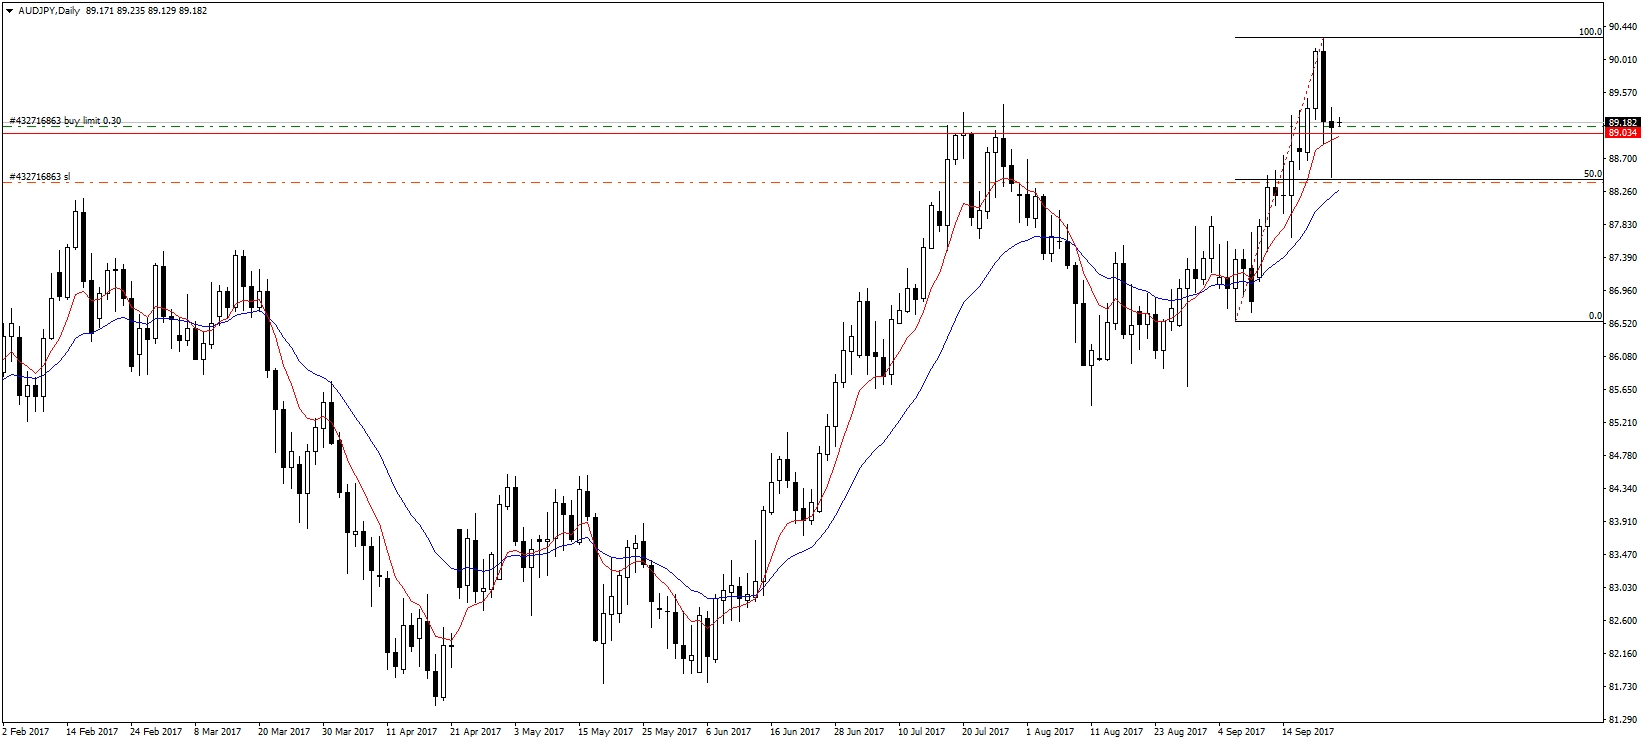Click the 16 Jun 2017 date label
Screen dimensions: 1643x743
click(795, 732)
